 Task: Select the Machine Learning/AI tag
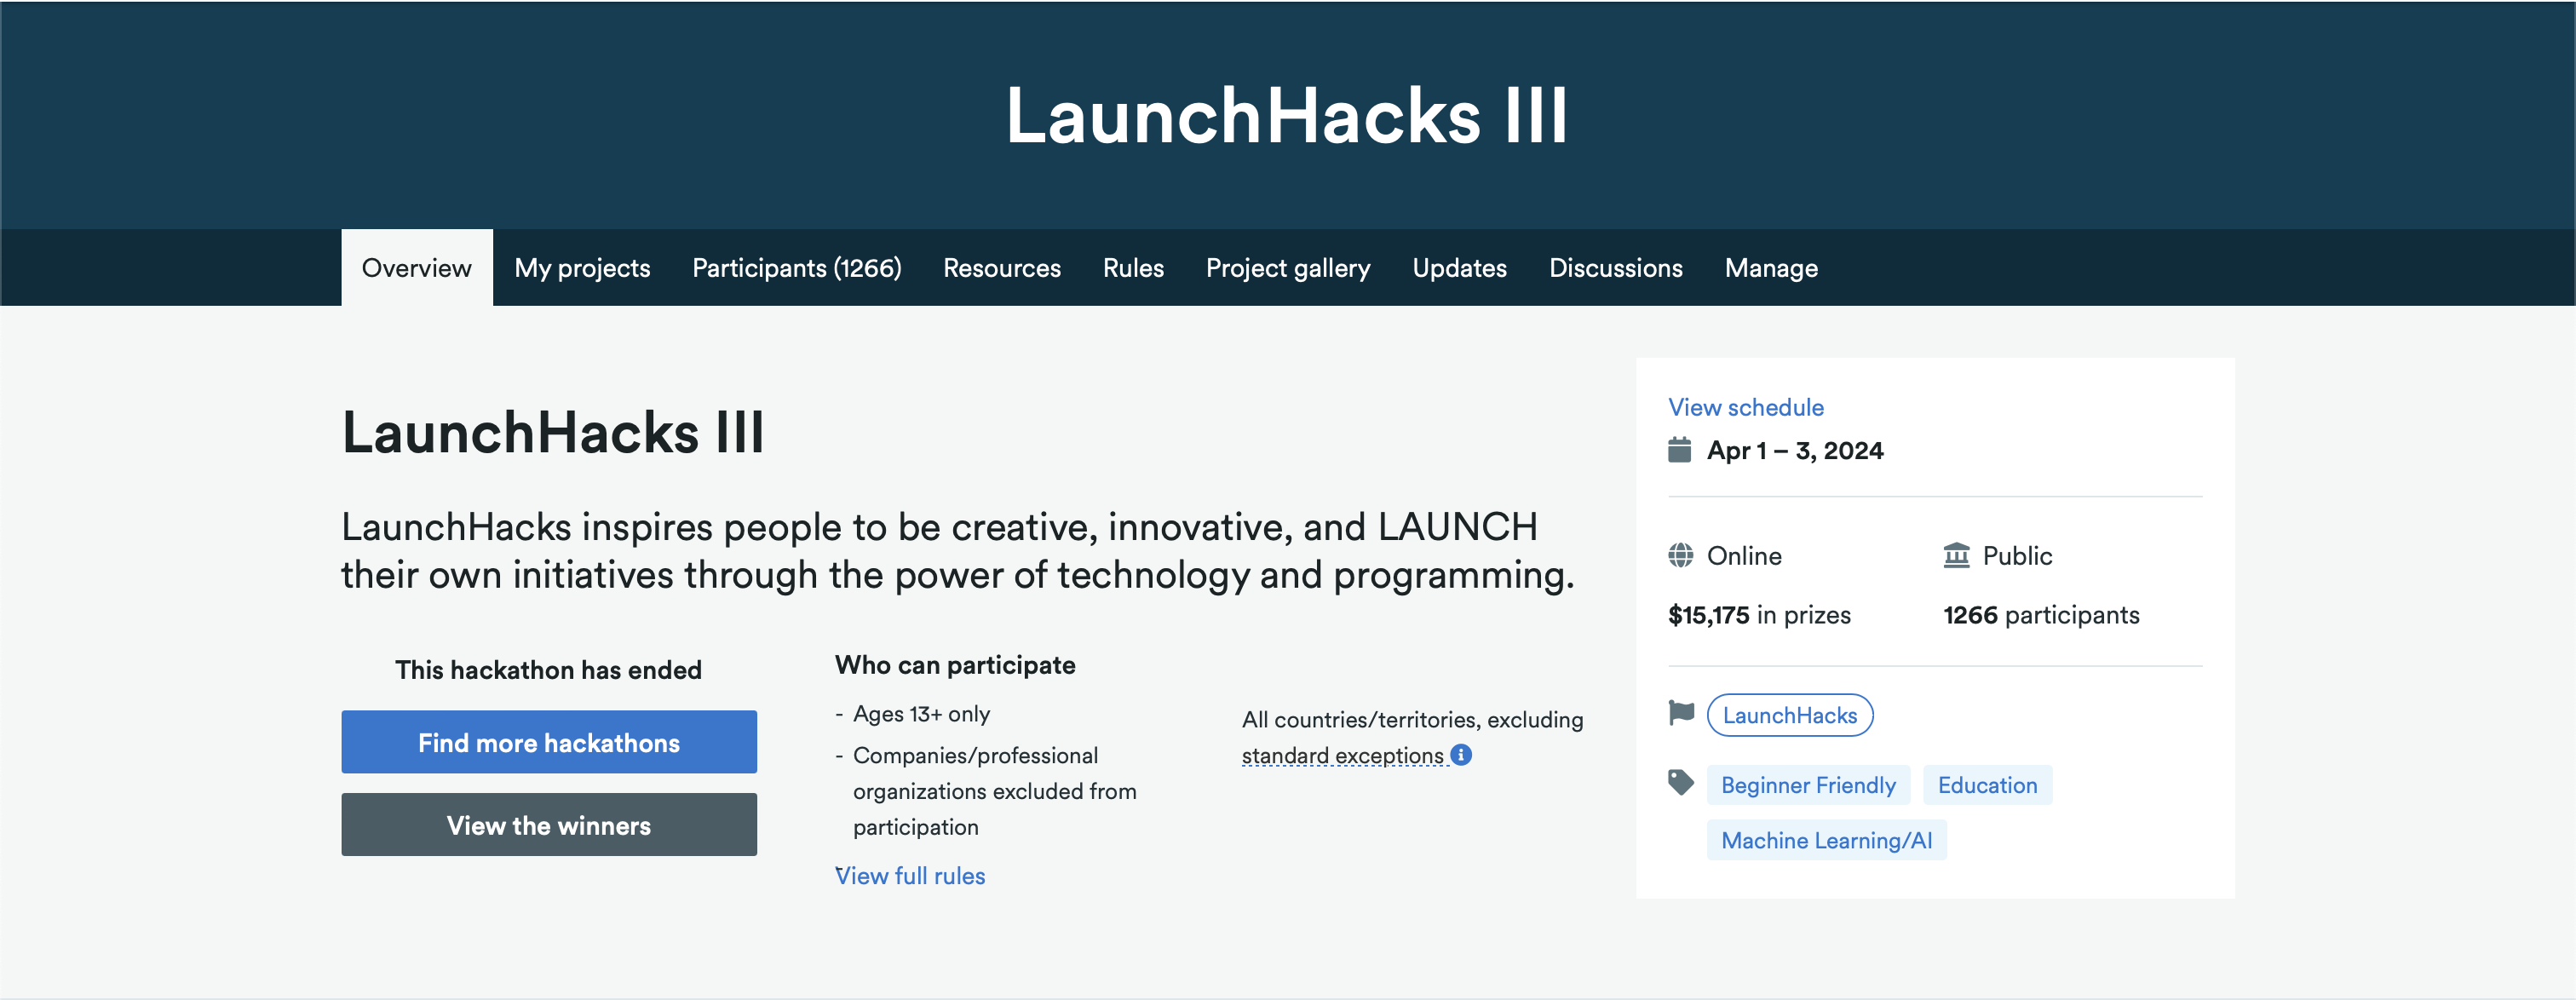(1826, 840)
